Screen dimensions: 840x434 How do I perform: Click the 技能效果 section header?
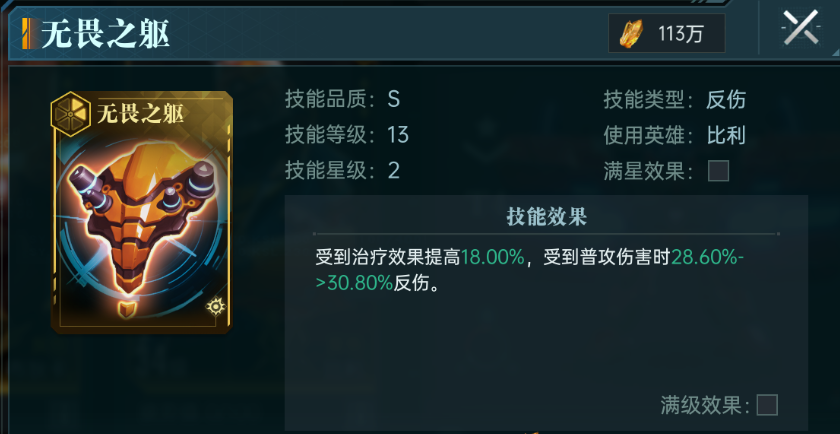pyautogui.click(x=546, y=218)
